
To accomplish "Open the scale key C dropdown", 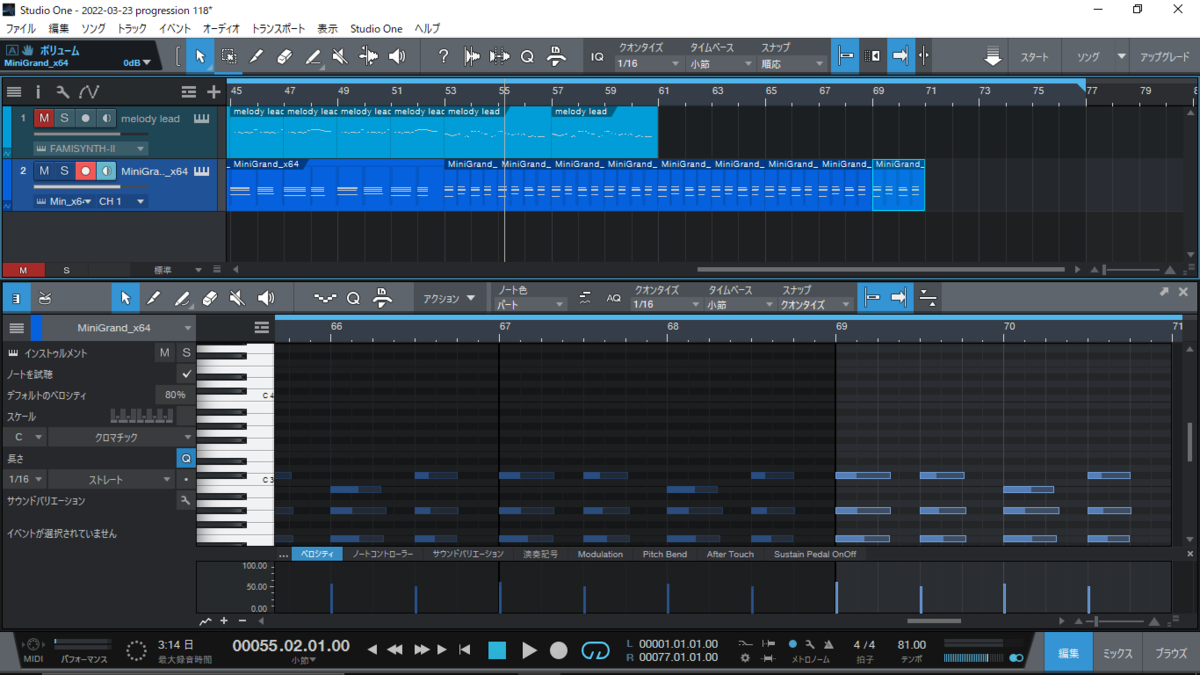I will [25, 437].
